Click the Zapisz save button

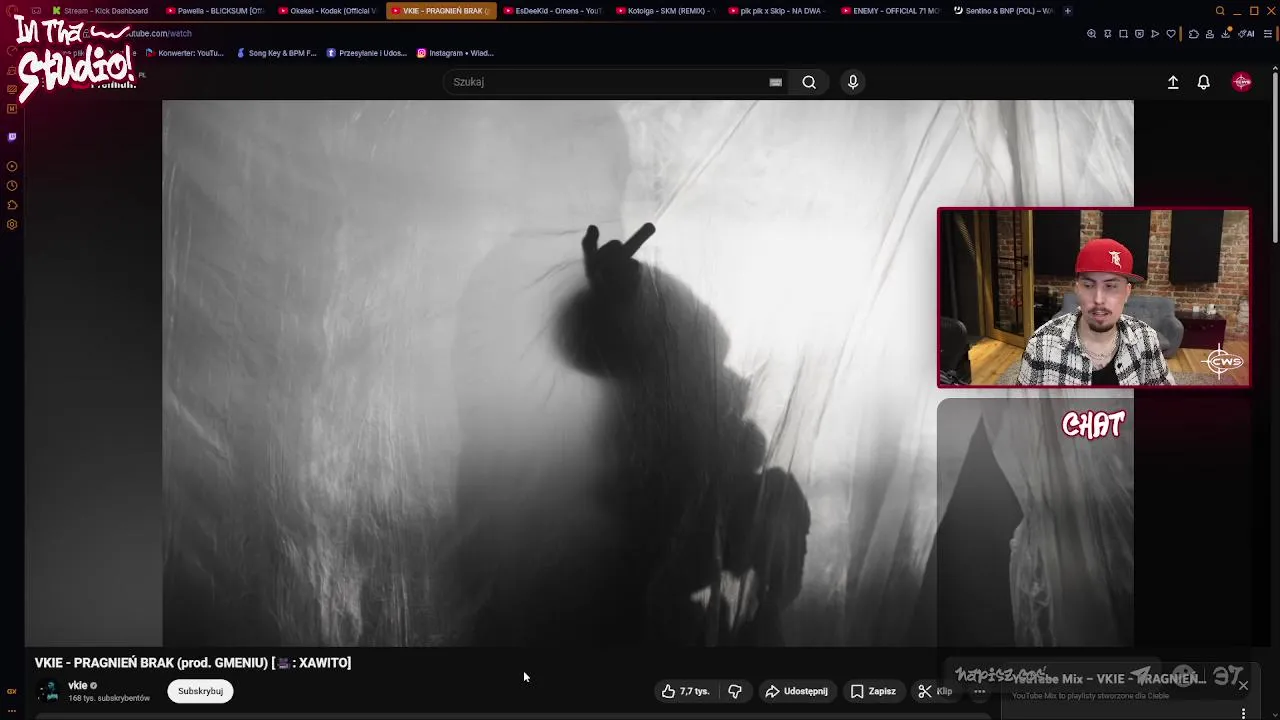pyautogui.click(x=873, y=691)
